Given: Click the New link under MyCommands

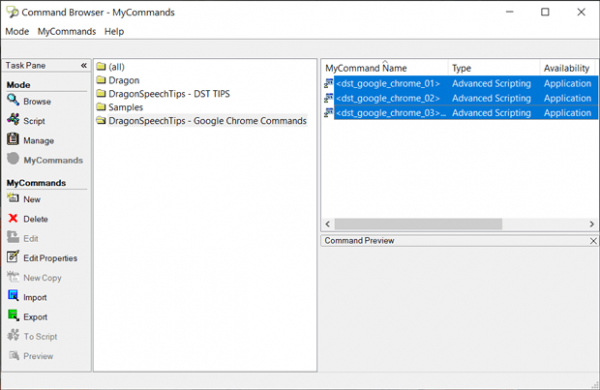Looking at the screenshot, I should point(32,199).
